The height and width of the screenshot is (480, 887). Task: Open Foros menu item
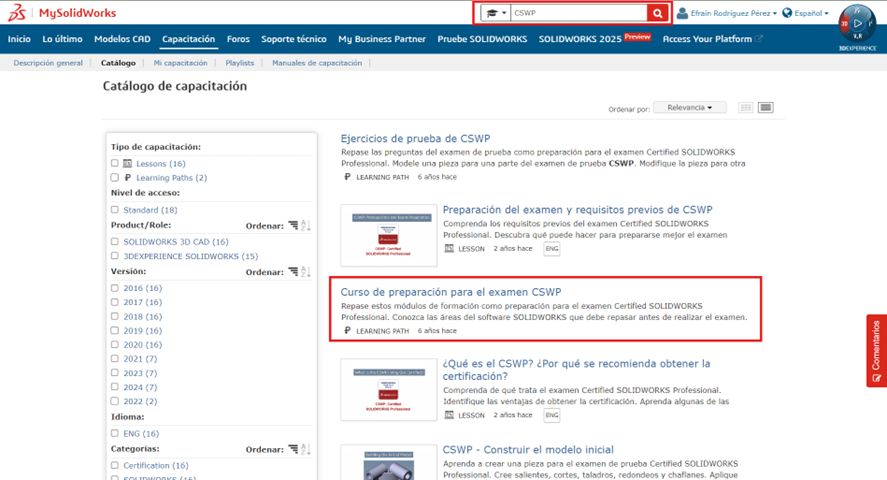pos(238,39)
